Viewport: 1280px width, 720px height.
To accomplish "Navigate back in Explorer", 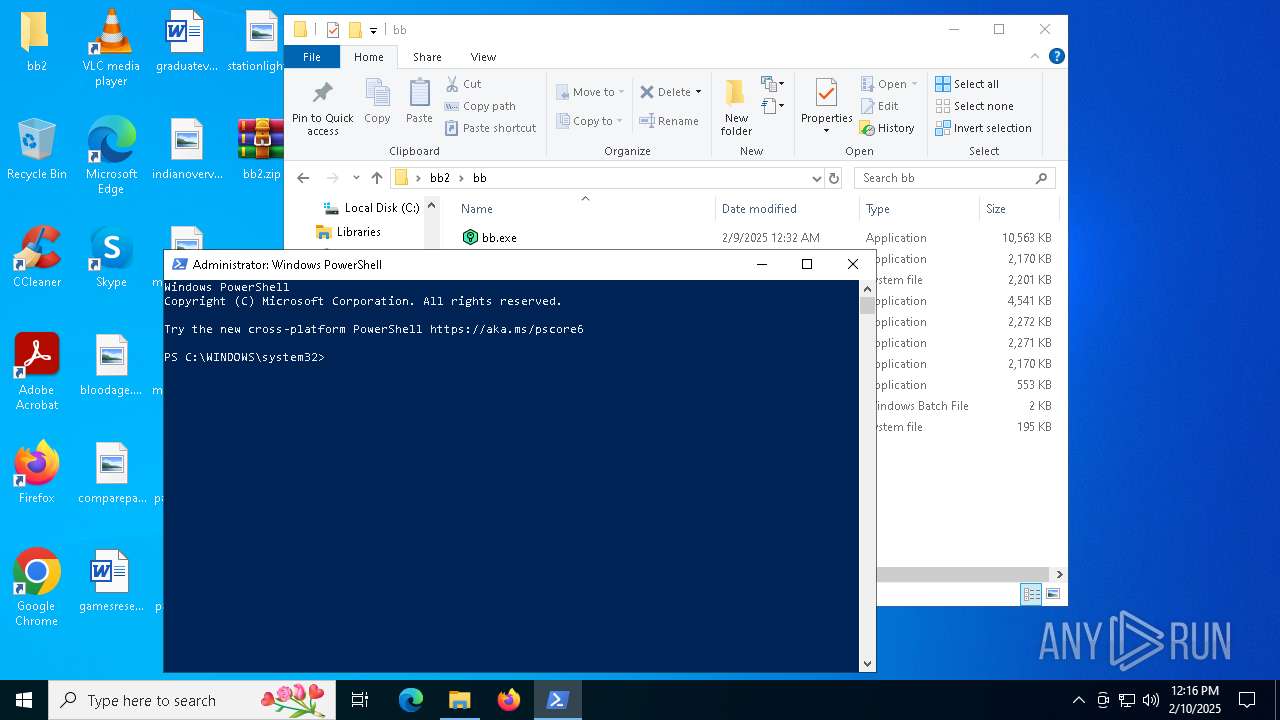I will point(303,178).
